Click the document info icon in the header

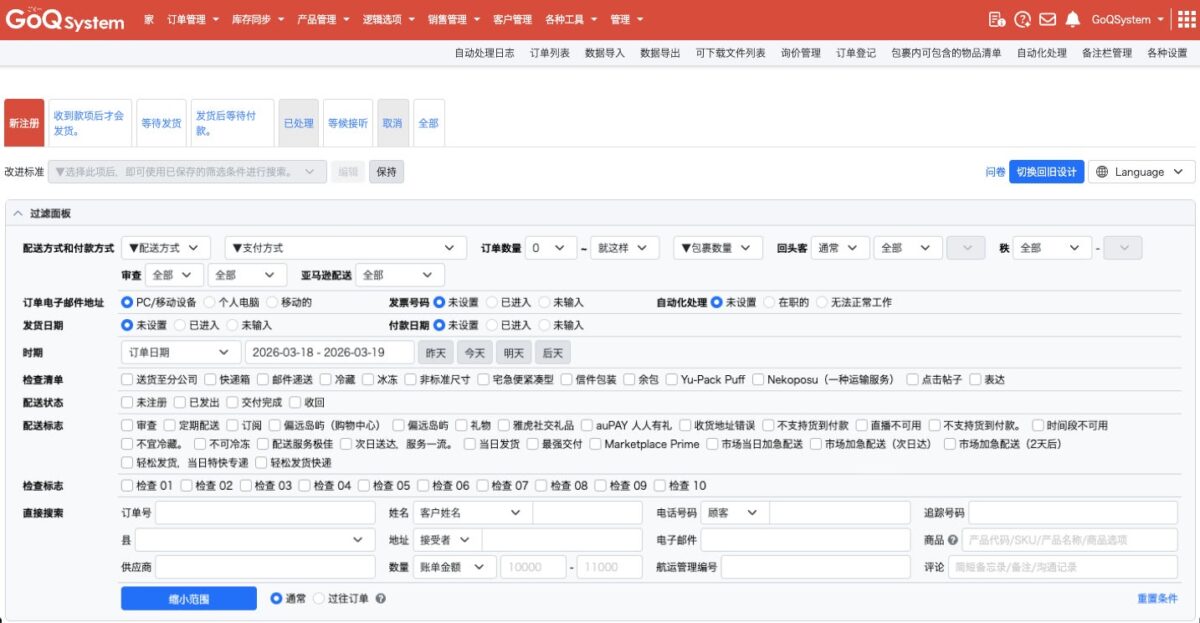(x=997, y=19)
